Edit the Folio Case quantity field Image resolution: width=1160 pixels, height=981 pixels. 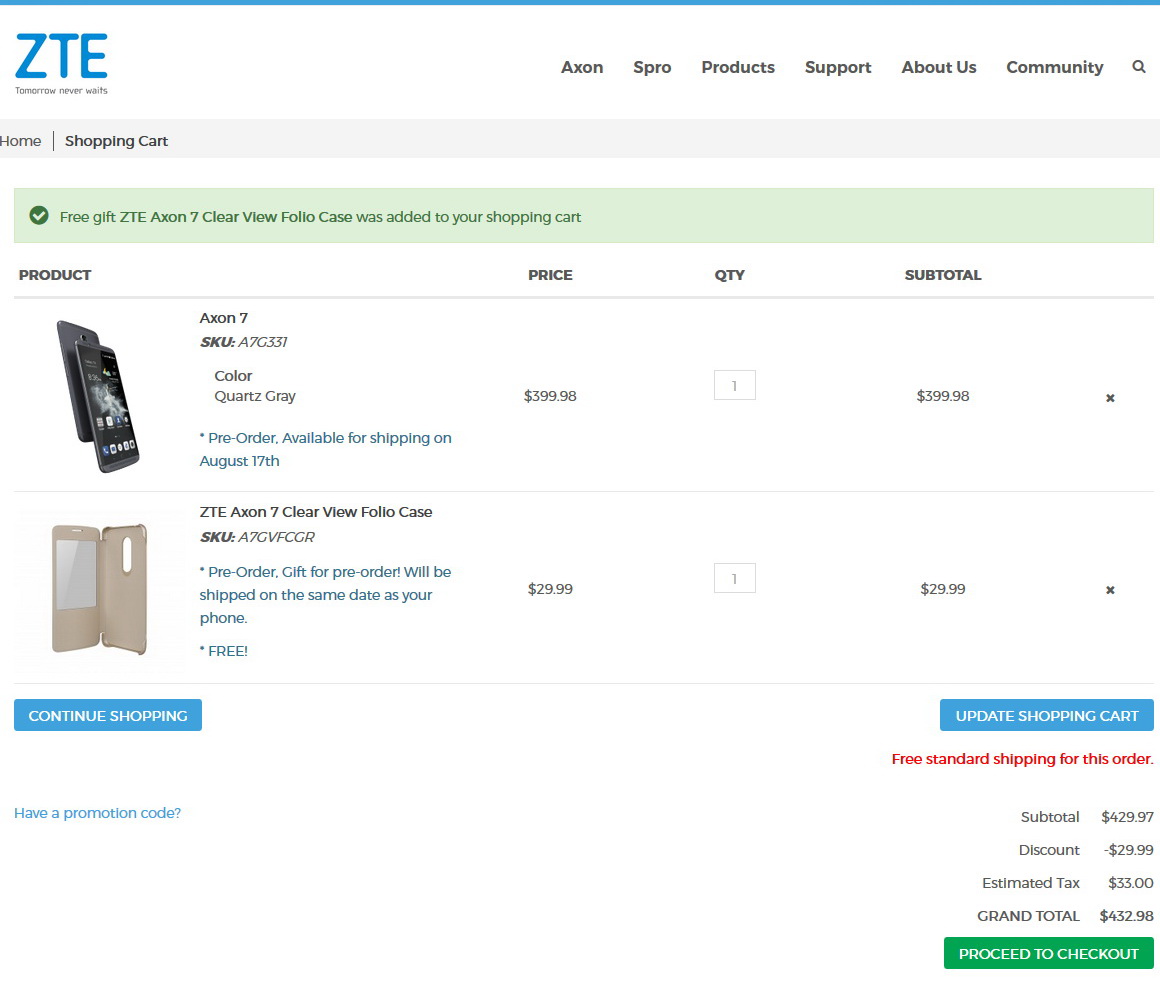pyautogui.click(x=734, y=578)
